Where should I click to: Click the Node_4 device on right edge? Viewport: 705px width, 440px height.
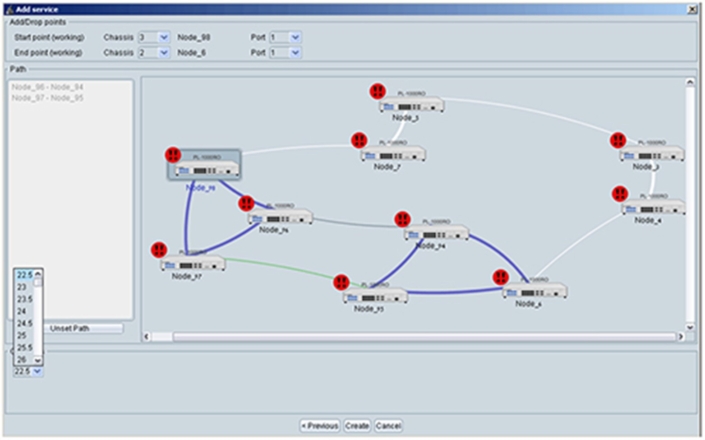[x=652, y=207]
